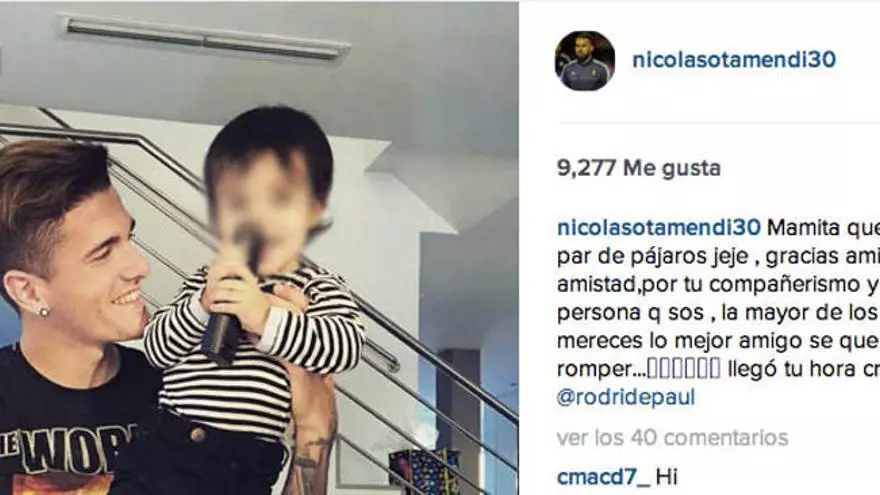Screen dimensions: 880x495
Task: Click the caption text par de pájaros jeje
Action: tap(653, 256)
